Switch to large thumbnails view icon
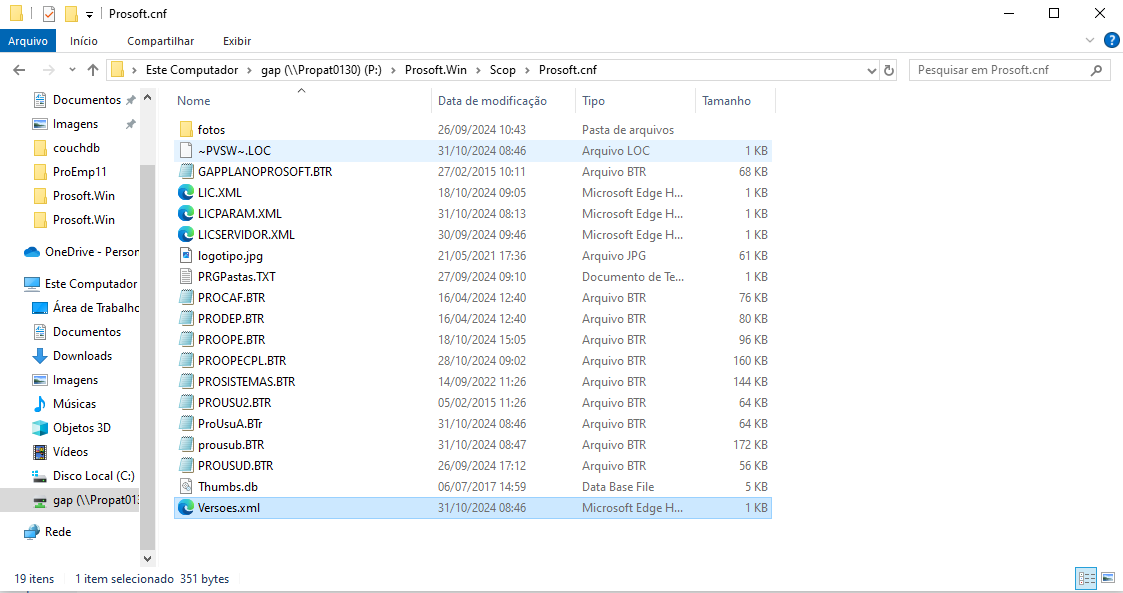Viewport: 1123px width, 593px height. [1108, 578]
